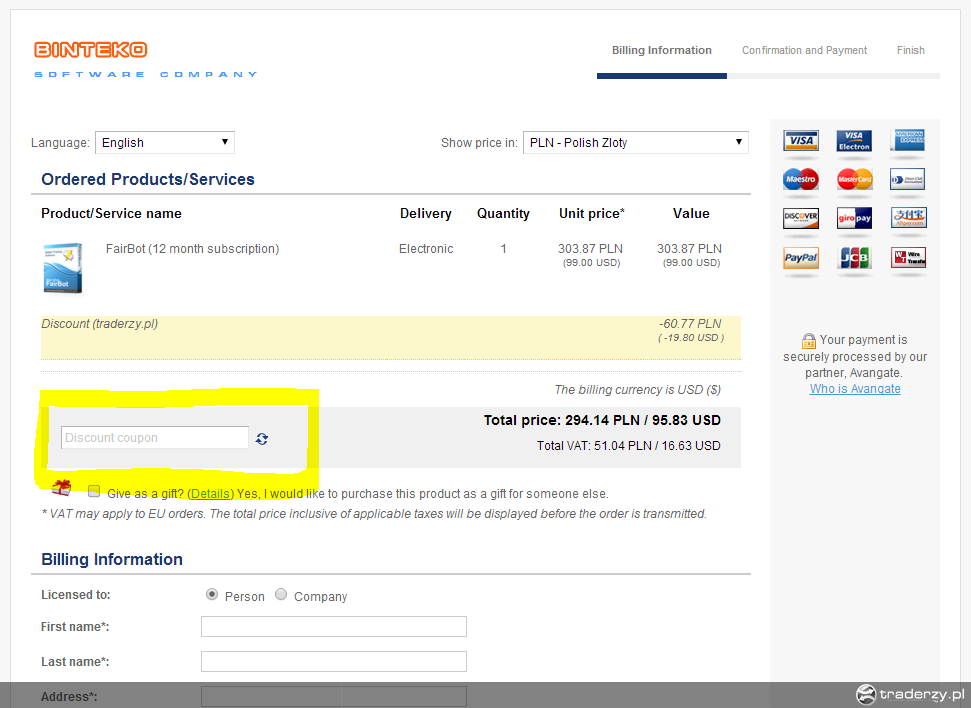Image resolution: width=971 pixels, height=708 pixels.
Task: Click the Ordered Products/Services heading
Action: [x=148, y=180]
